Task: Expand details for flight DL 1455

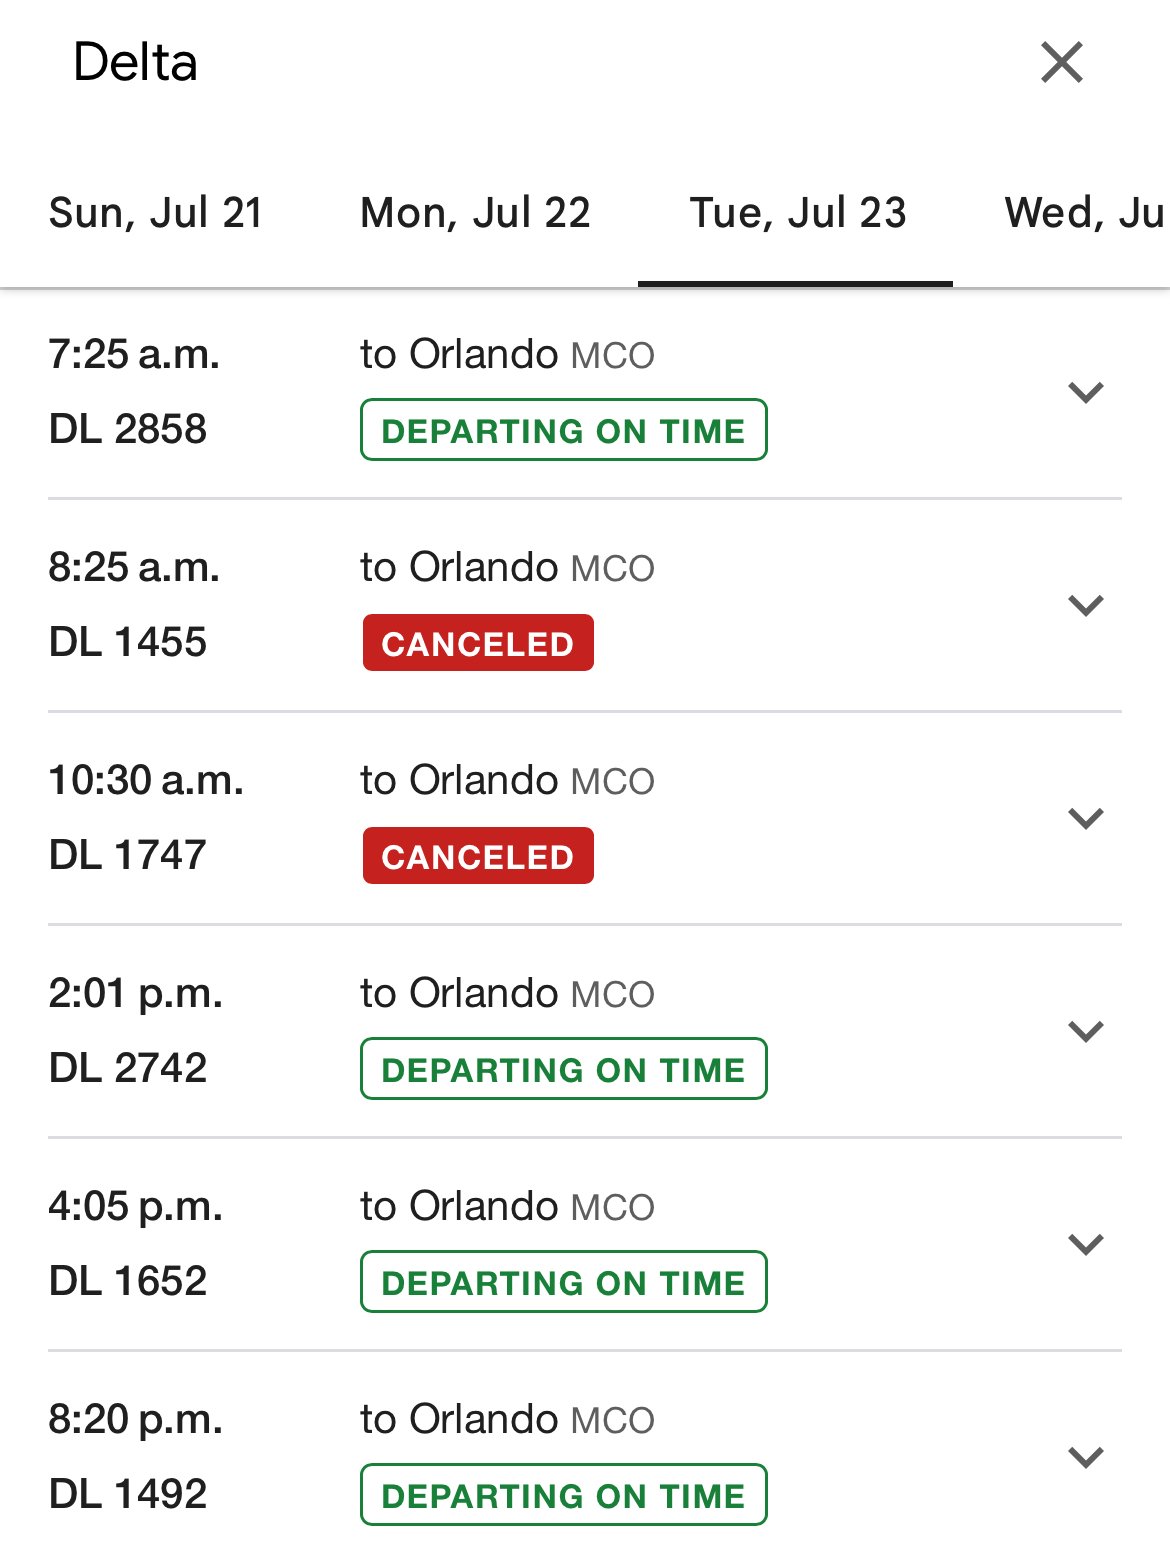Action: [x=1085, y=605]
